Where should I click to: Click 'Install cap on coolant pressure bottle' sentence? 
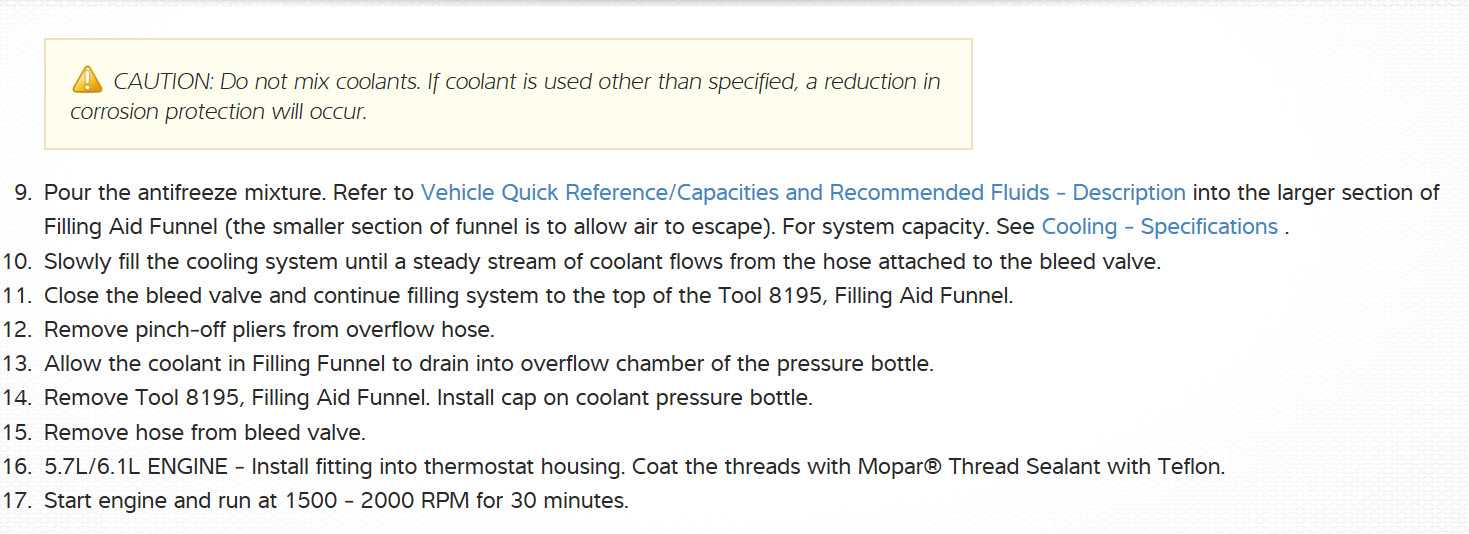click(x=627, y=398)
